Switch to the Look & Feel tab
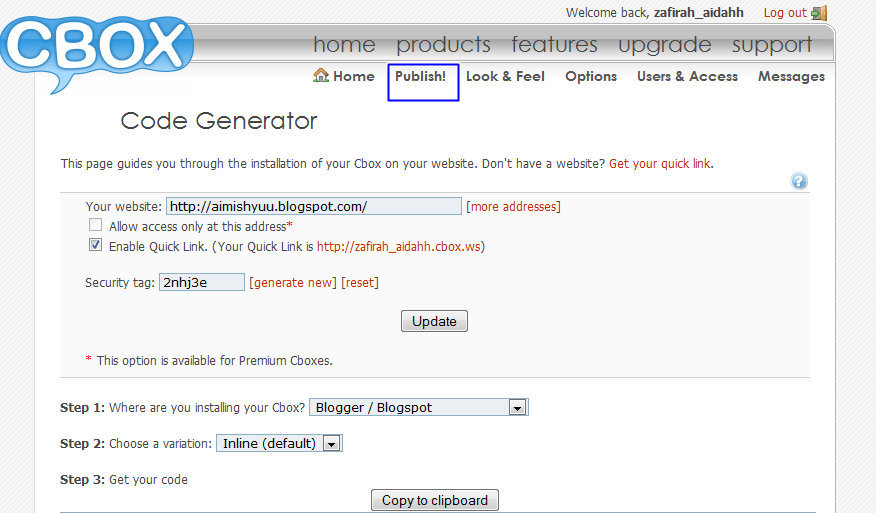876x513 pixels. click(x=505, y=76)
